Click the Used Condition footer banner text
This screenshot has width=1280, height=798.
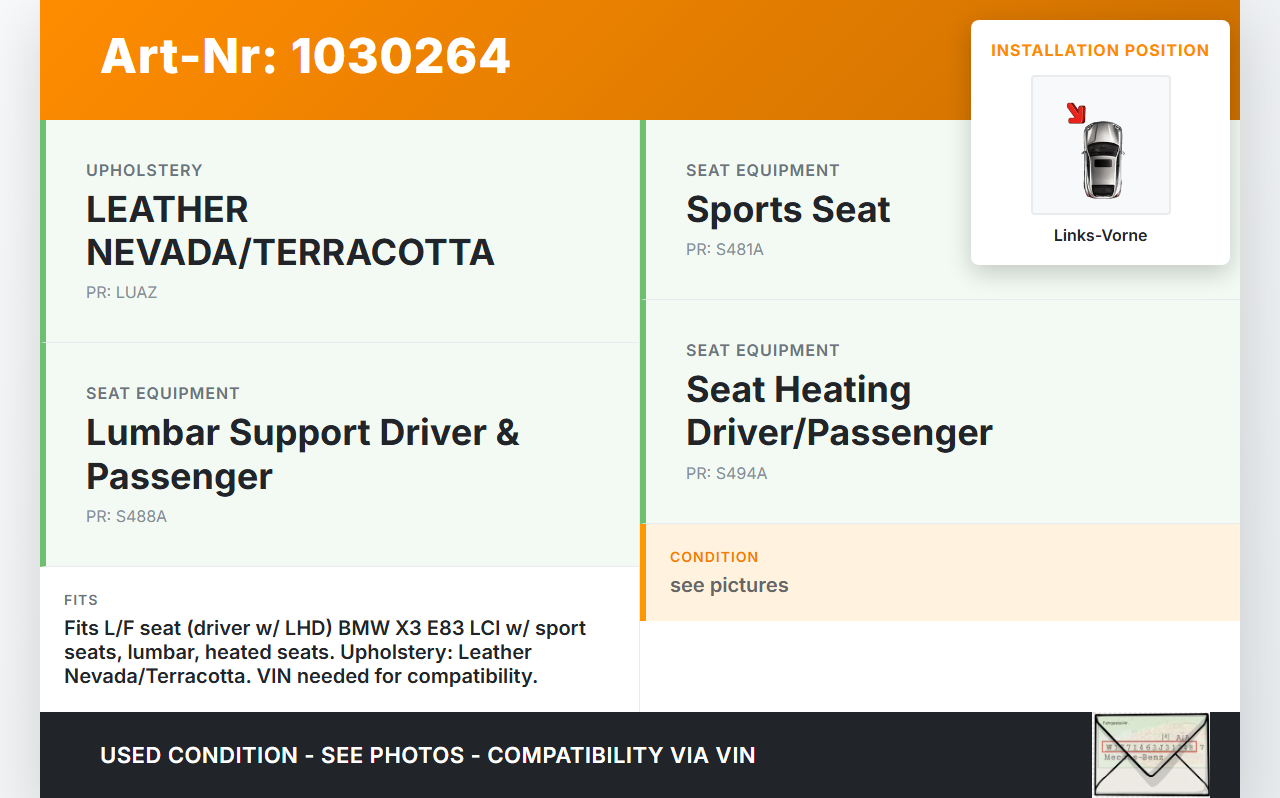pos(427,755)
